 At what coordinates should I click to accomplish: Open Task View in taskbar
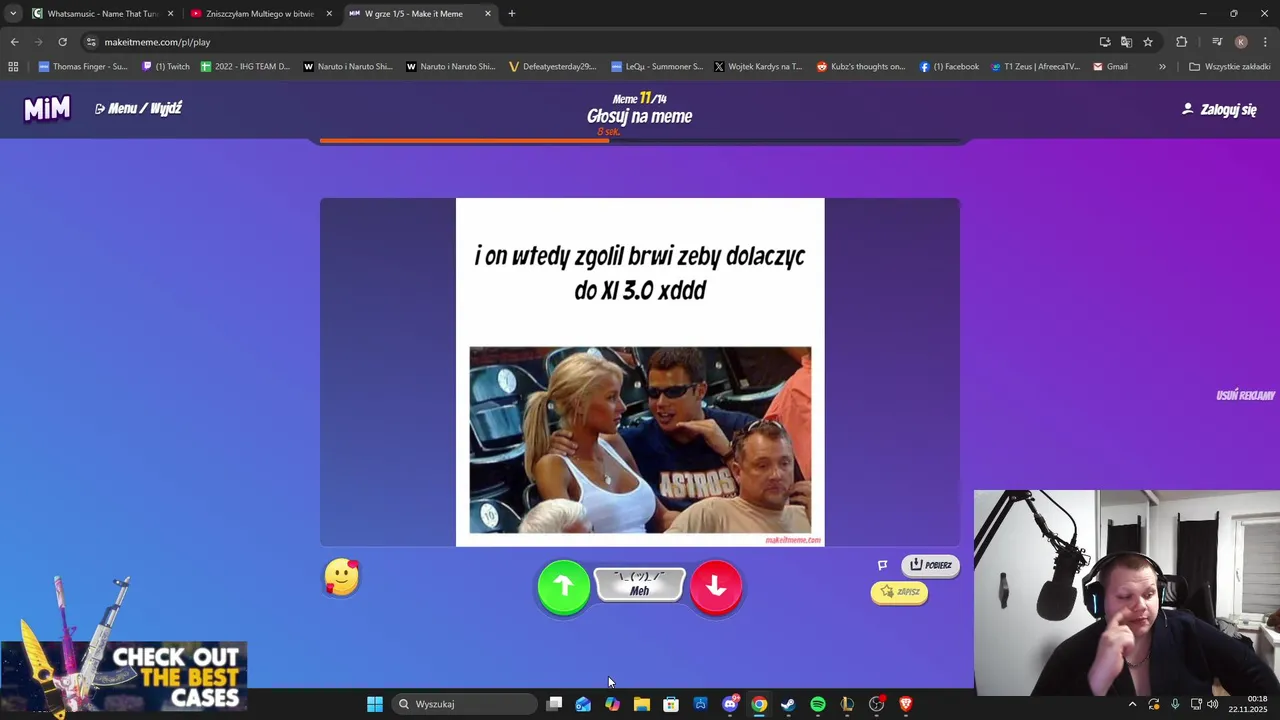555,704
